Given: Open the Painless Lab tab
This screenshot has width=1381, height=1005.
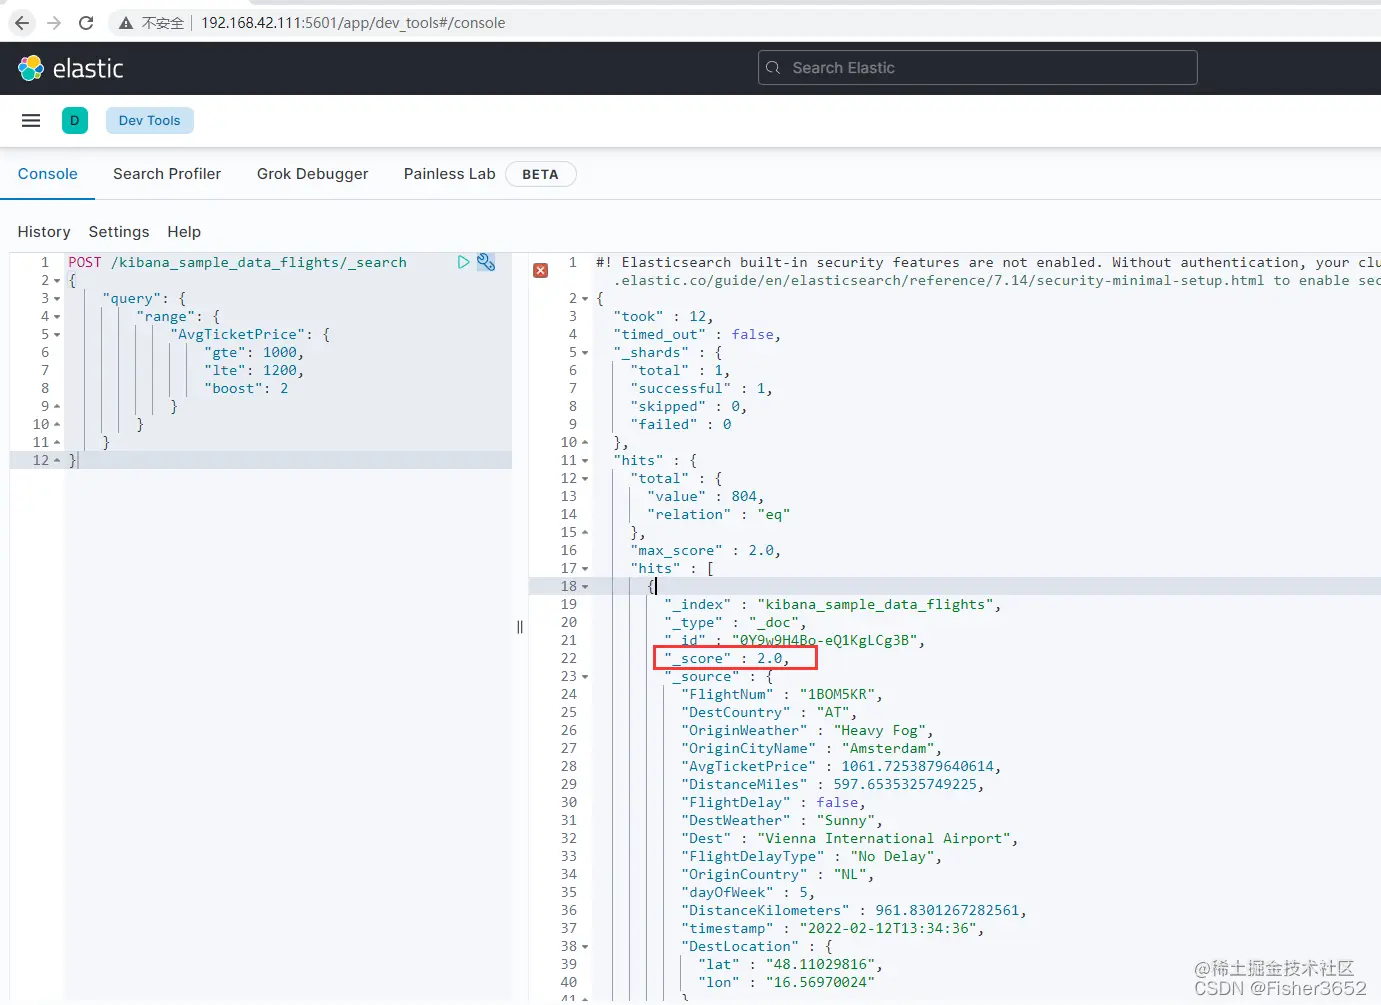Looking at the screenshot, I should 449,173.
